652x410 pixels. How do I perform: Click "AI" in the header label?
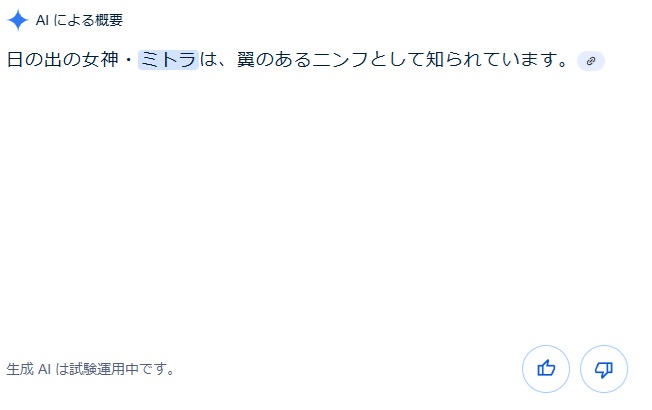tap(42, 20)
